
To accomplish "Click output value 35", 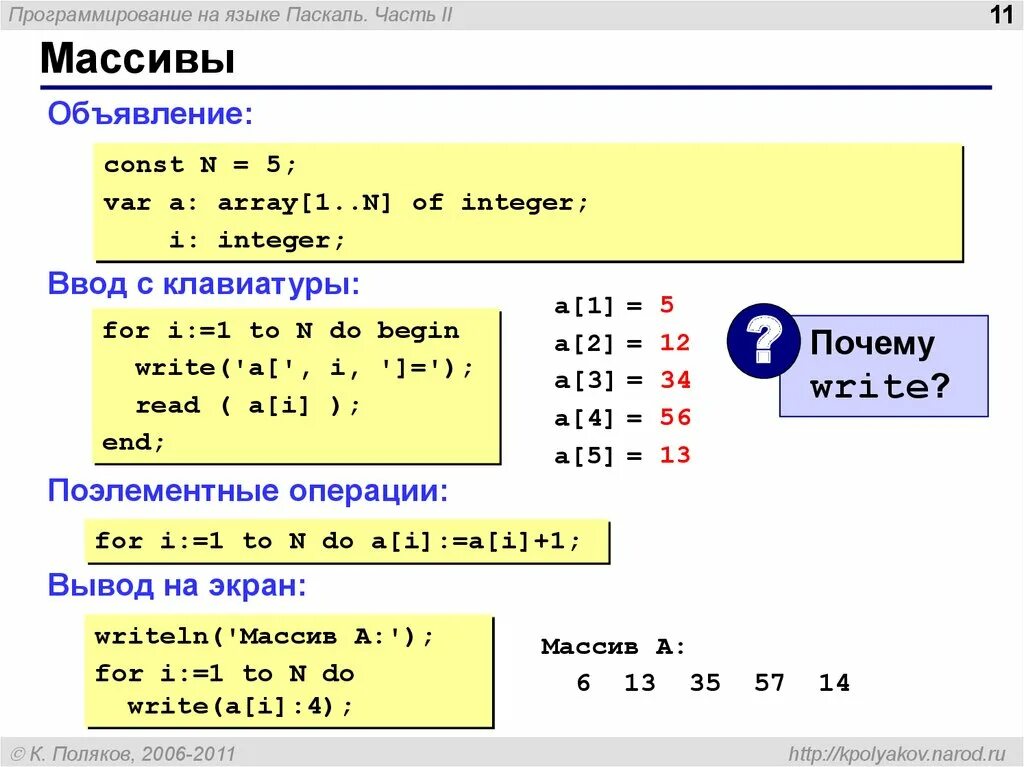I will tap(705, 683).
